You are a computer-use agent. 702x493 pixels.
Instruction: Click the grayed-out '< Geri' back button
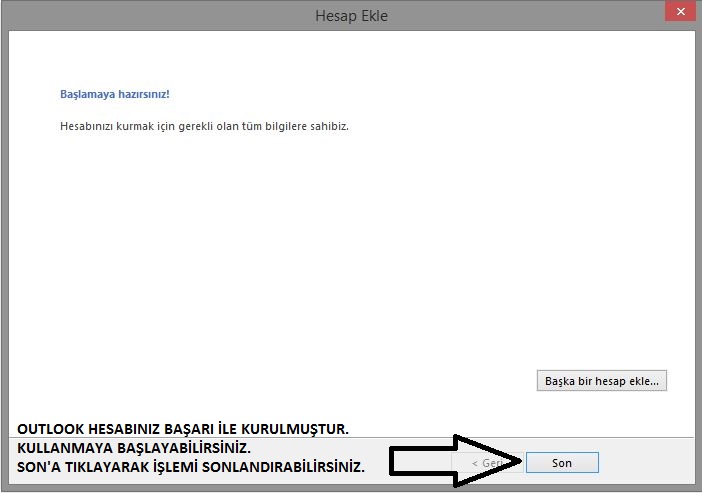click(x=491, y=463)
